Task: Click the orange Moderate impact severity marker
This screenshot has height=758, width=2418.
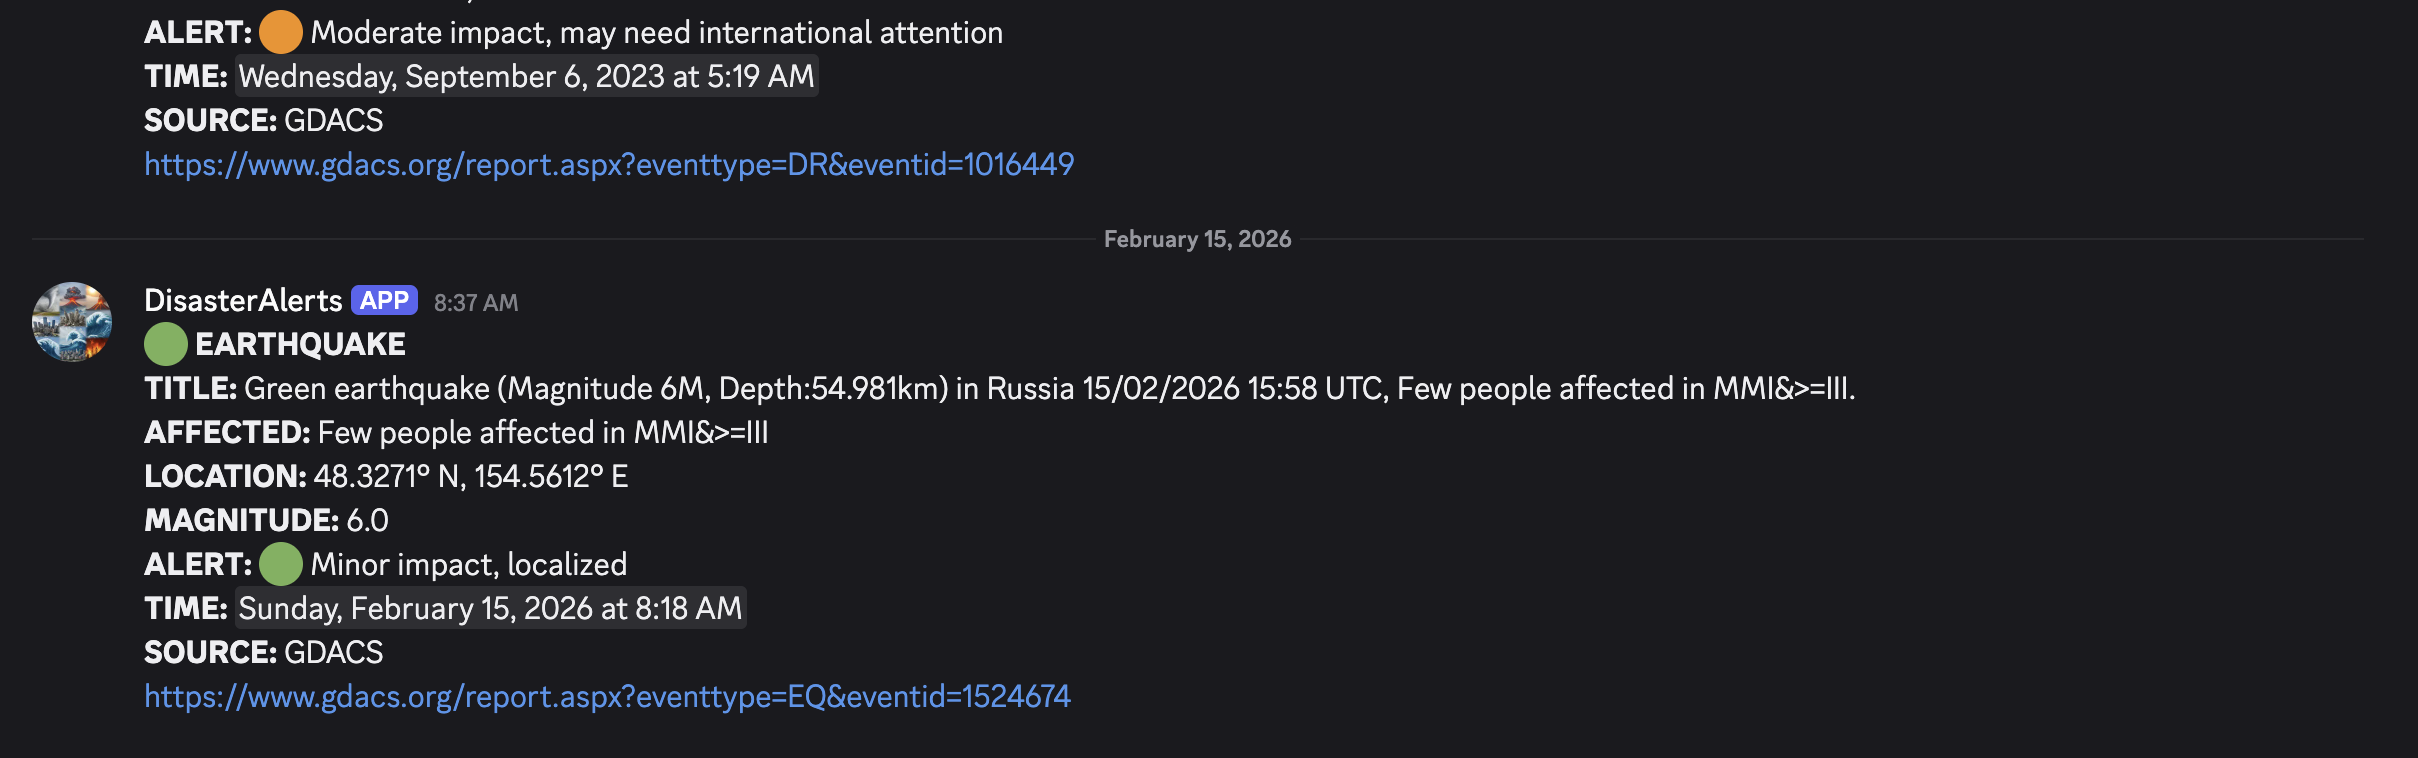Action: coord(281,31)
